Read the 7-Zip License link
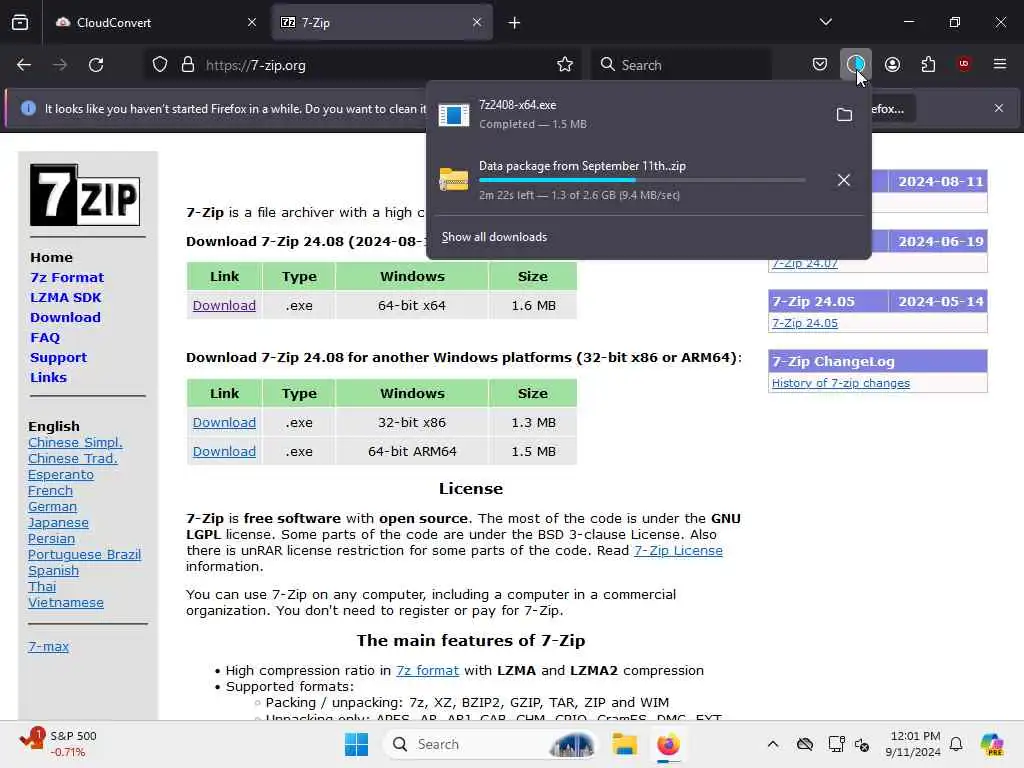This screenshot has height=768, width=1024. click(x=678, y=551)
